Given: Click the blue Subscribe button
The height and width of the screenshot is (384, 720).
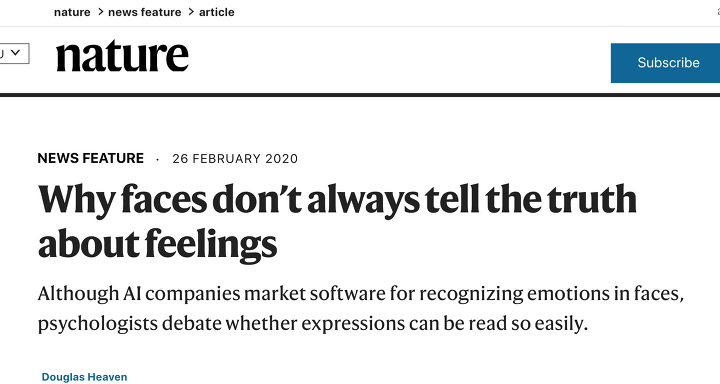Looking at the screenshot, I should (x=665, y=63).
